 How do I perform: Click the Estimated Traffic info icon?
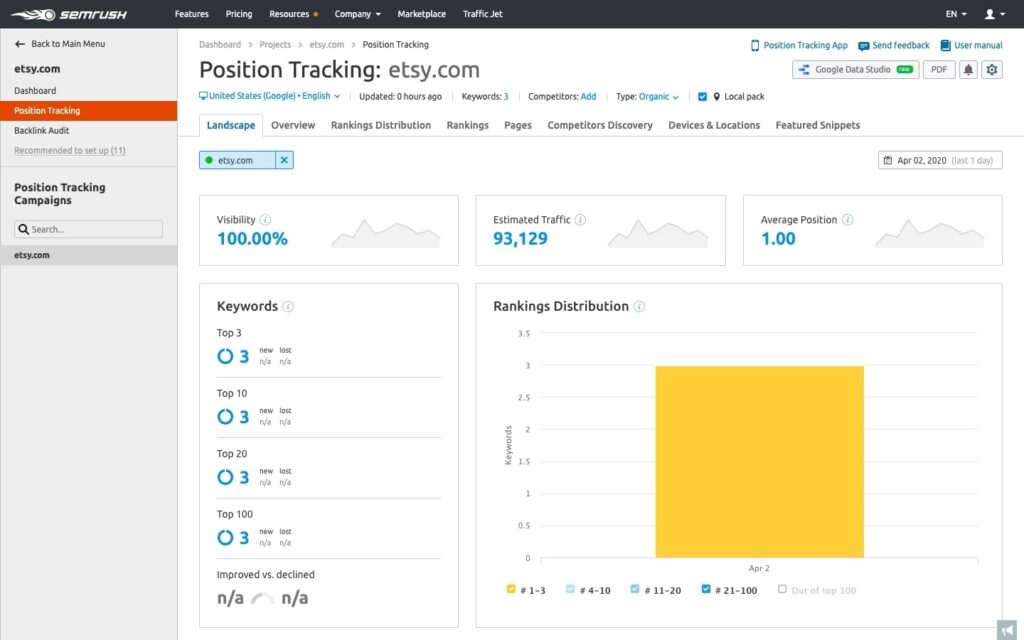(580, 220)
